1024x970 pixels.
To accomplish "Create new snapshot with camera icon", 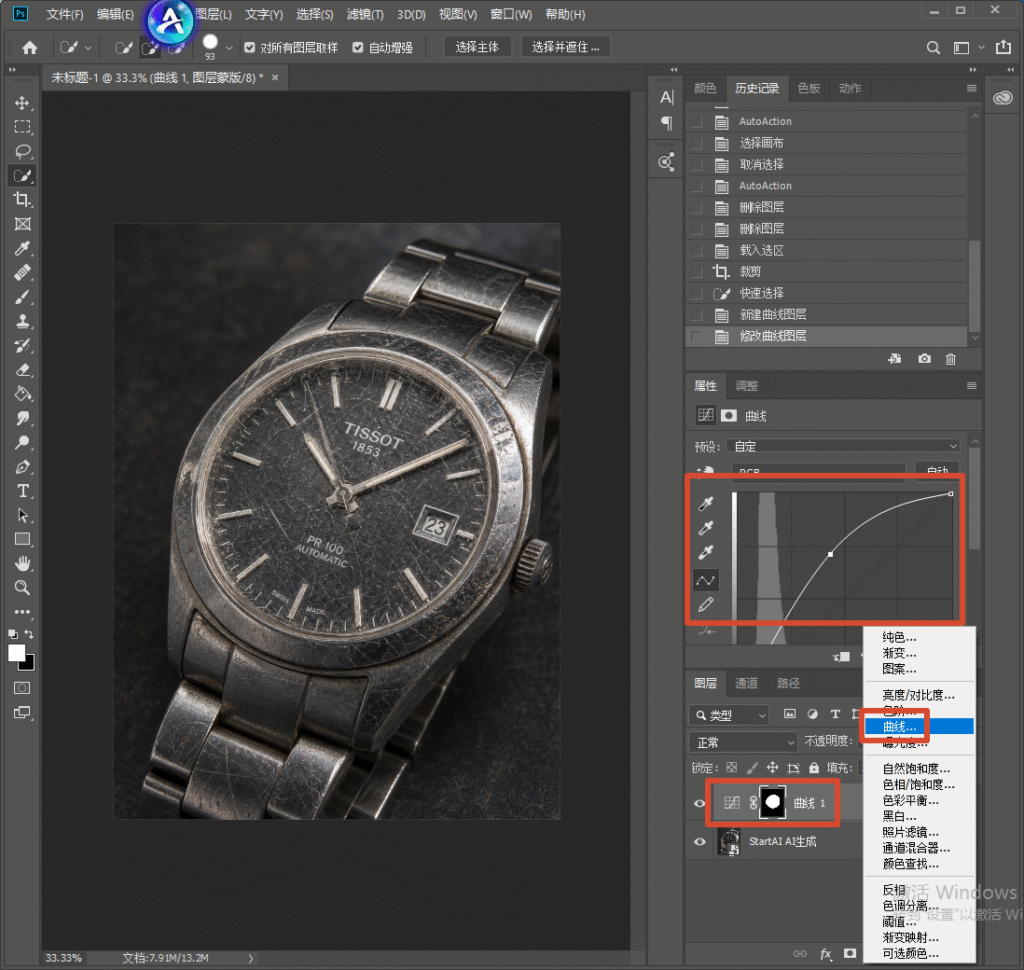I will (x=924, y=359).
